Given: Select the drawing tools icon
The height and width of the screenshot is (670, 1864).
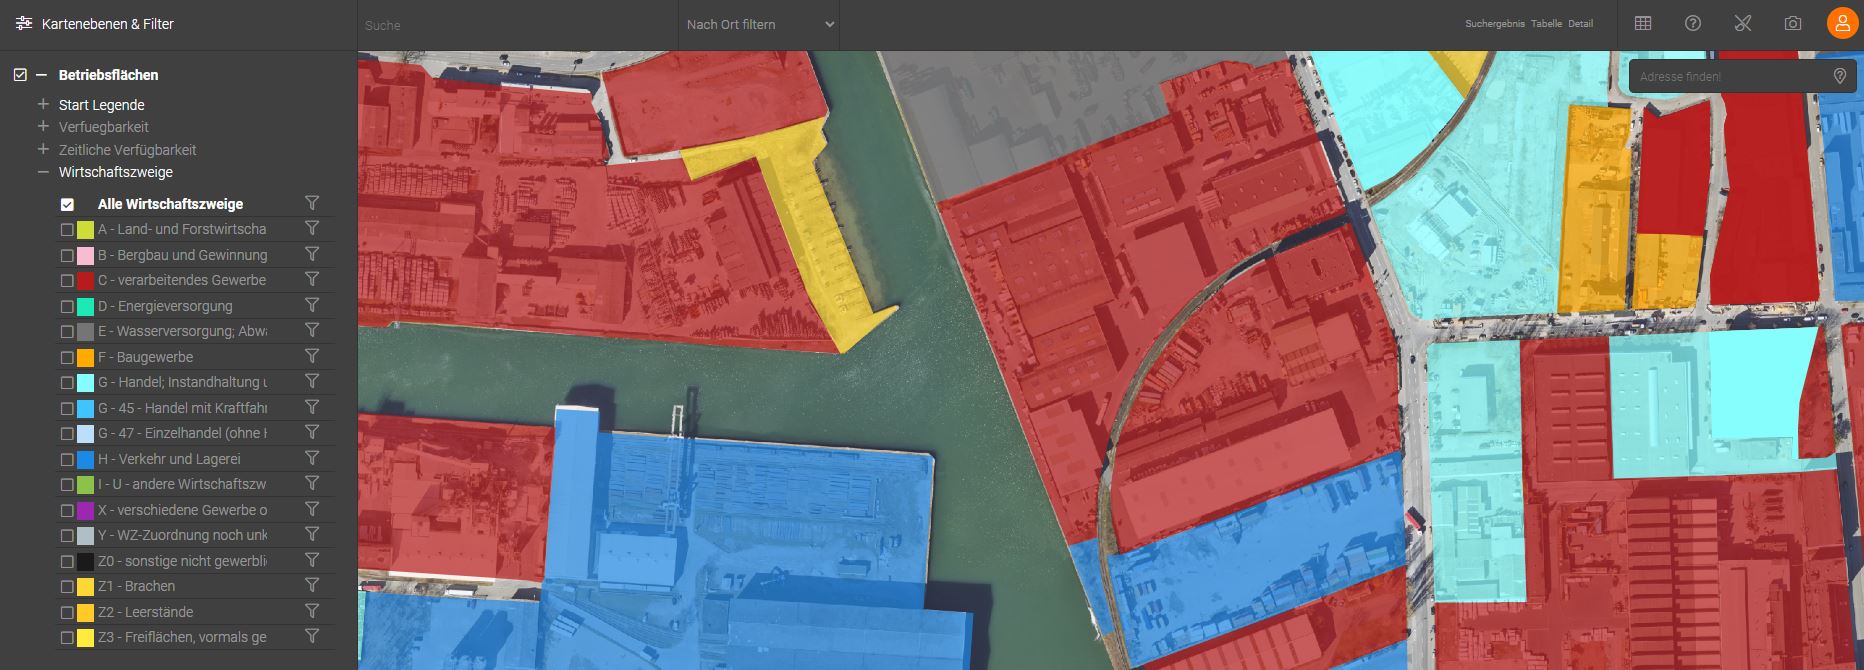Looking at the screenshot, I should (1743, 23).
